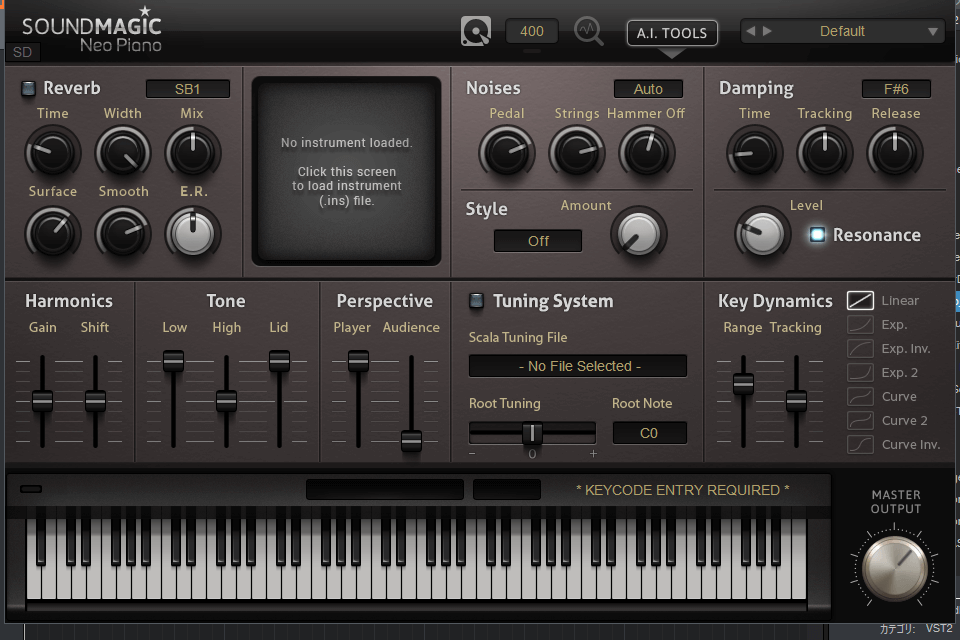
Task: Open the Root Note C0 dropdown
Action: (x=650, y=433)
